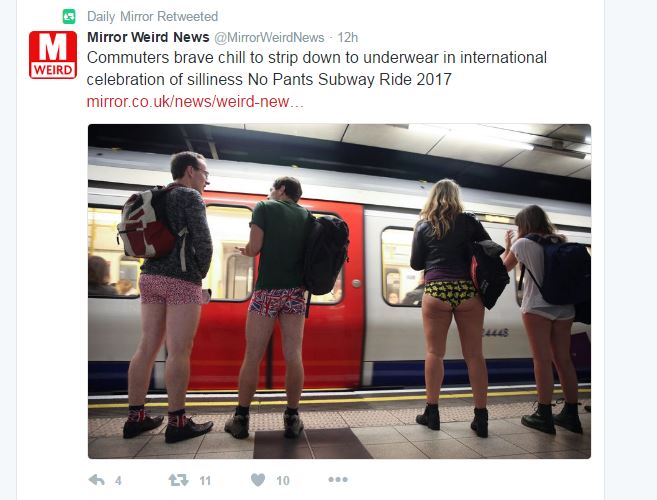Open the subway platform photo
The width and height of the screenshot is (657, 500).
[339, 291]
